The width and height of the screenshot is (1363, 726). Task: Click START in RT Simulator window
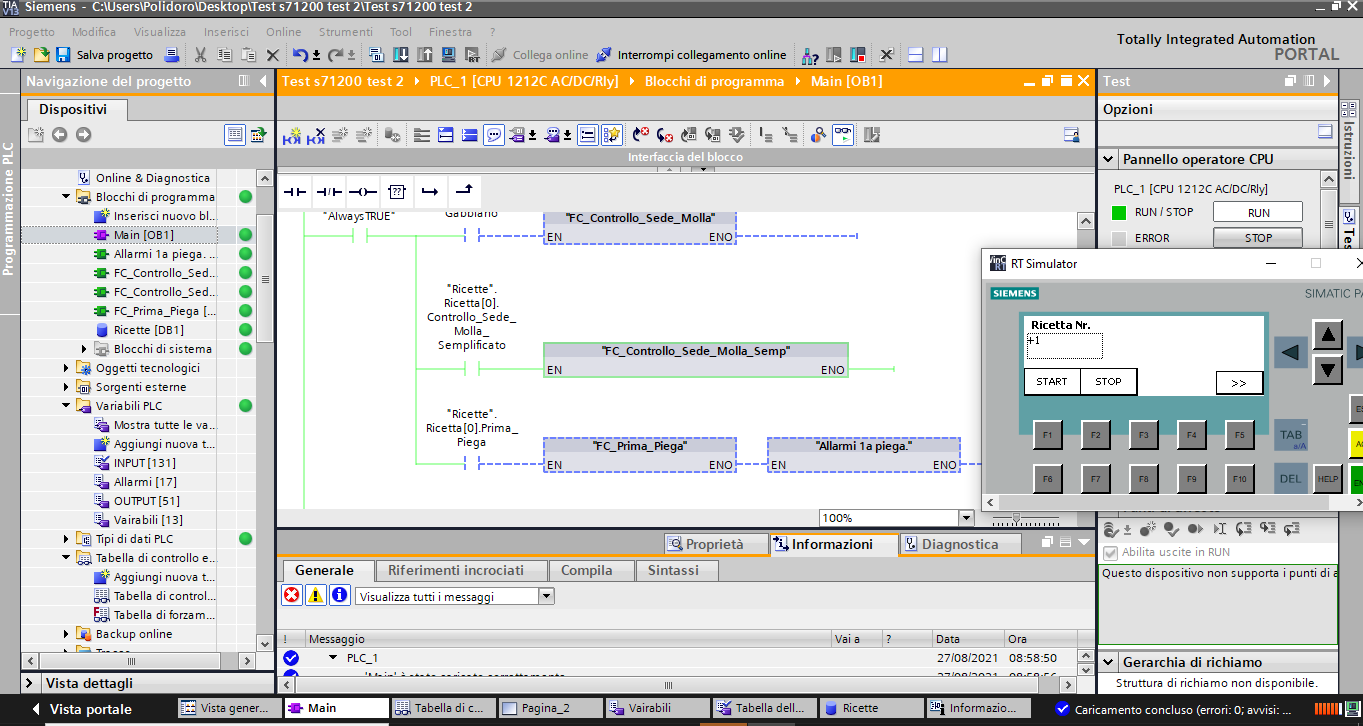[1052, 381]
